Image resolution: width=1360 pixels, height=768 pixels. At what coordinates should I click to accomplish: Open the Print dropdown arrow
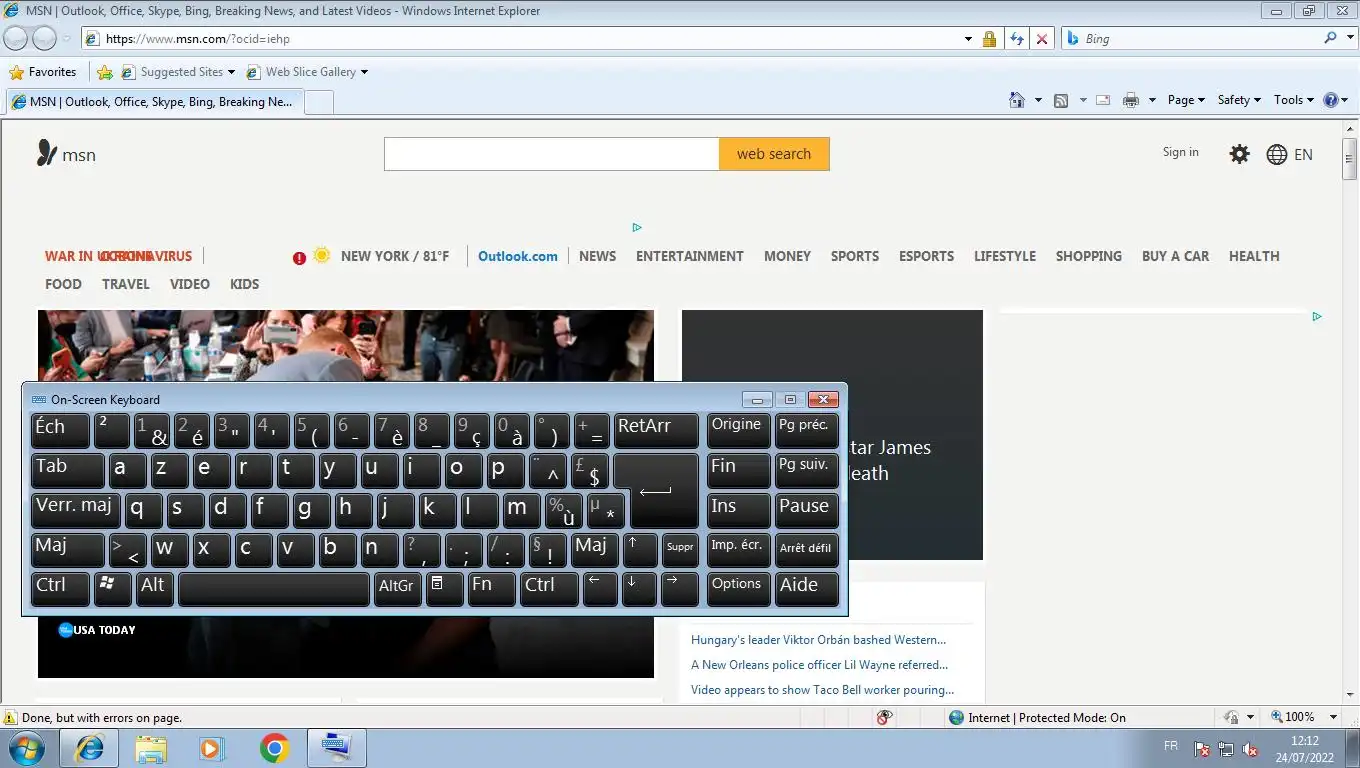tap(1152, 100)
